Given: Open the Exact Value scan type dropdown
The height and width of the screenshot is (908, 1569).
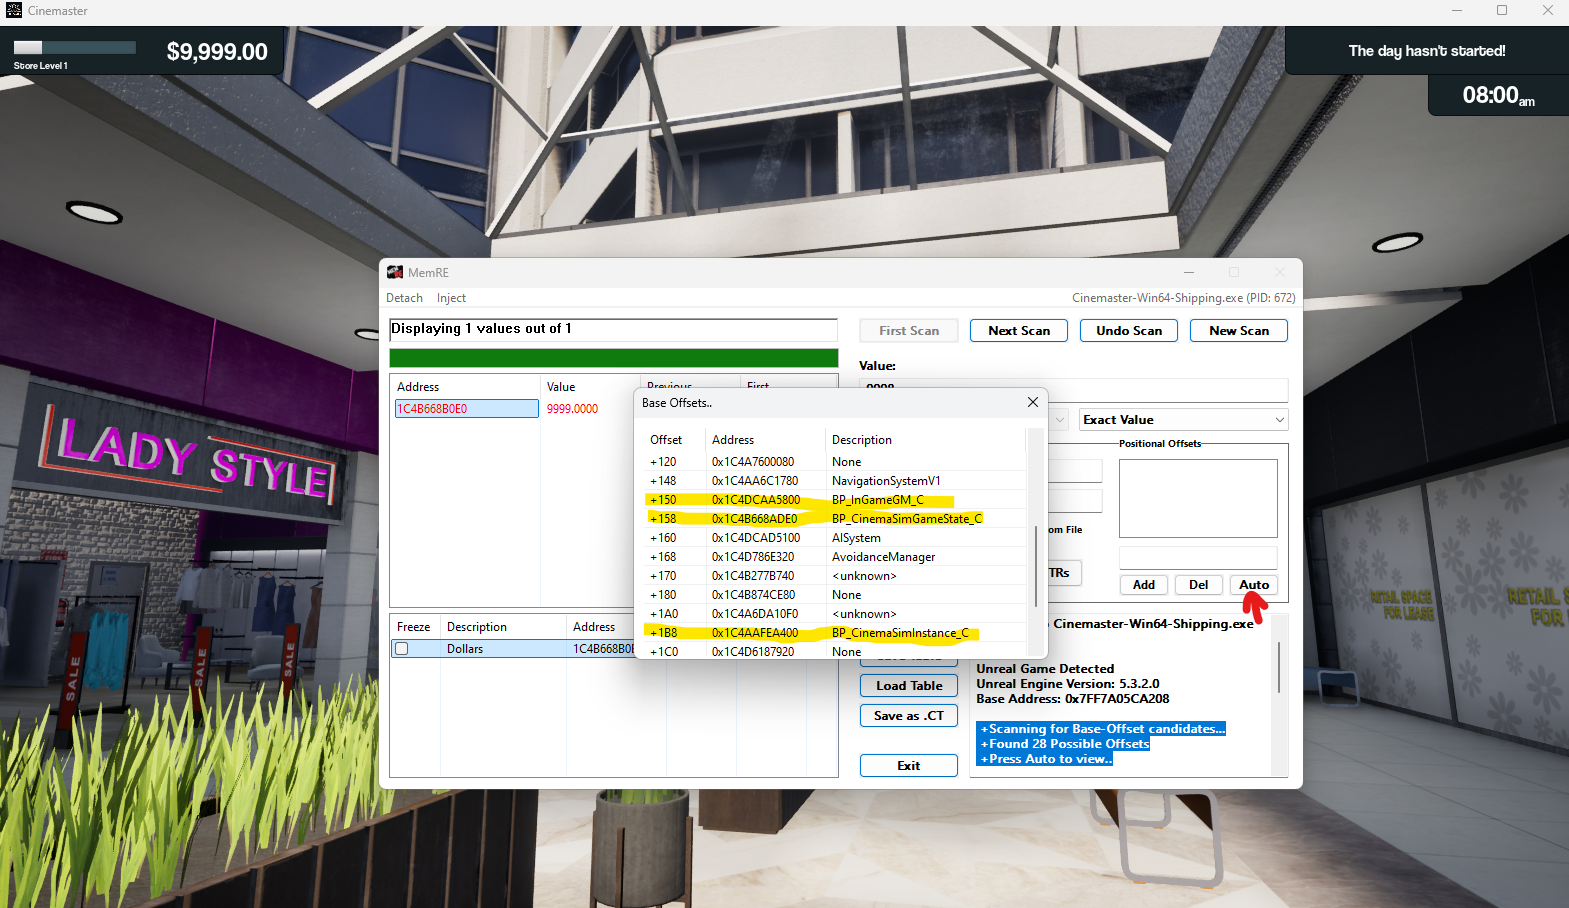Looking at the screenshot, I should click(1183, 420).
